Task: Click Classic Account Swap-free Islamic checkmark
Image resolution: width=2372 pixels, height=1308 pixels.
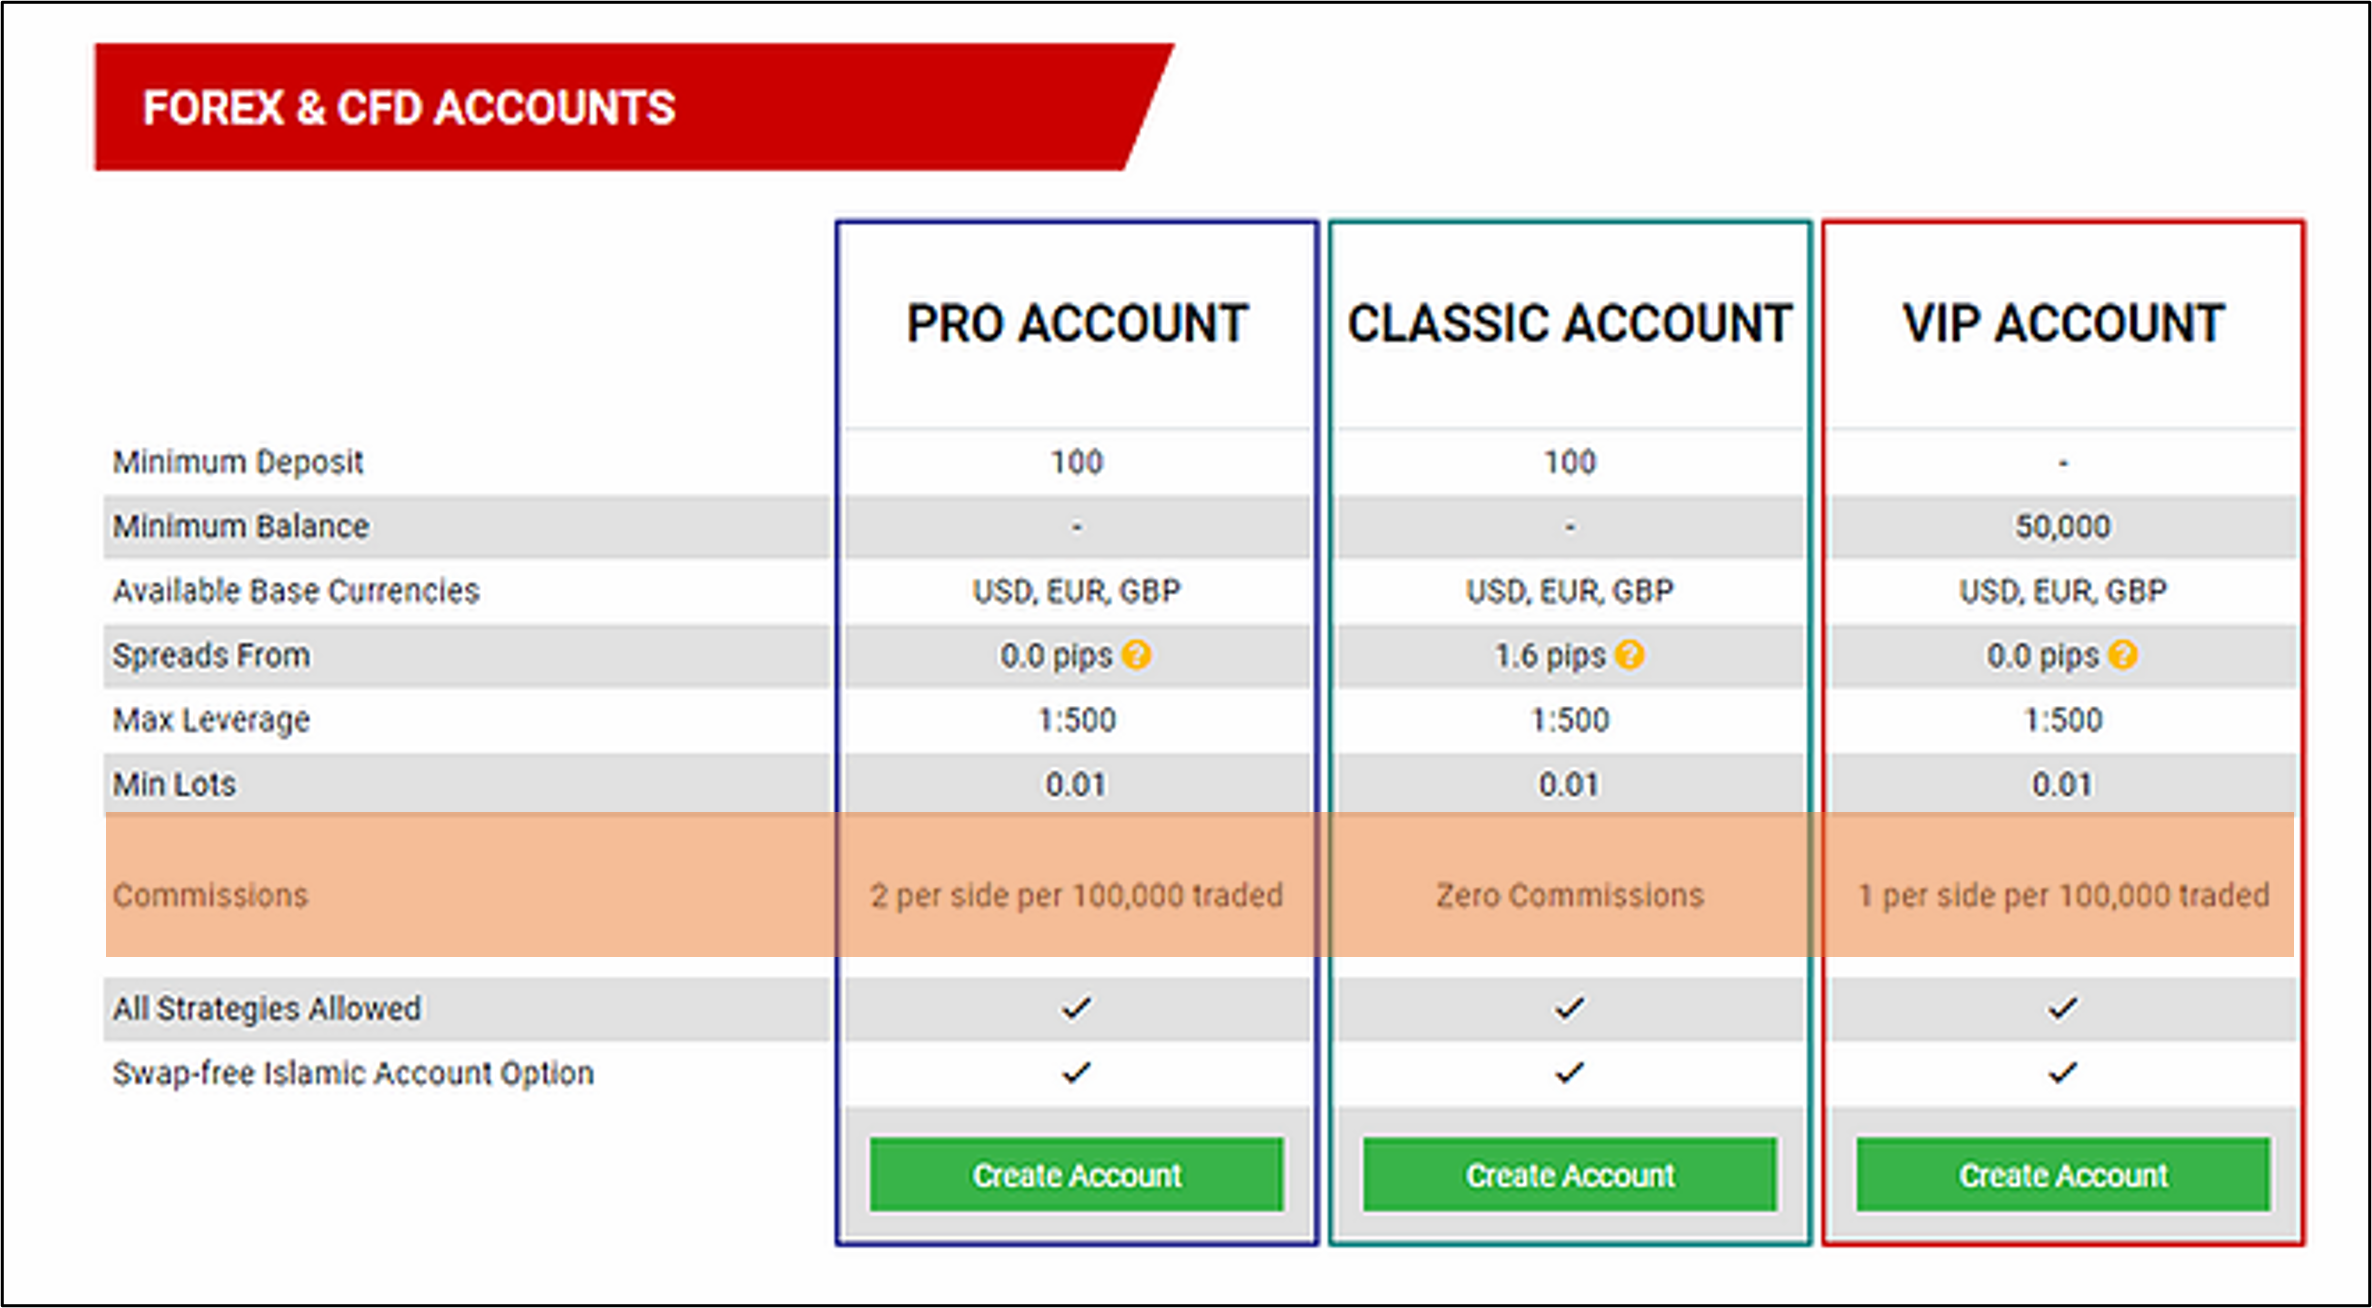Action: point(1569,1073)
